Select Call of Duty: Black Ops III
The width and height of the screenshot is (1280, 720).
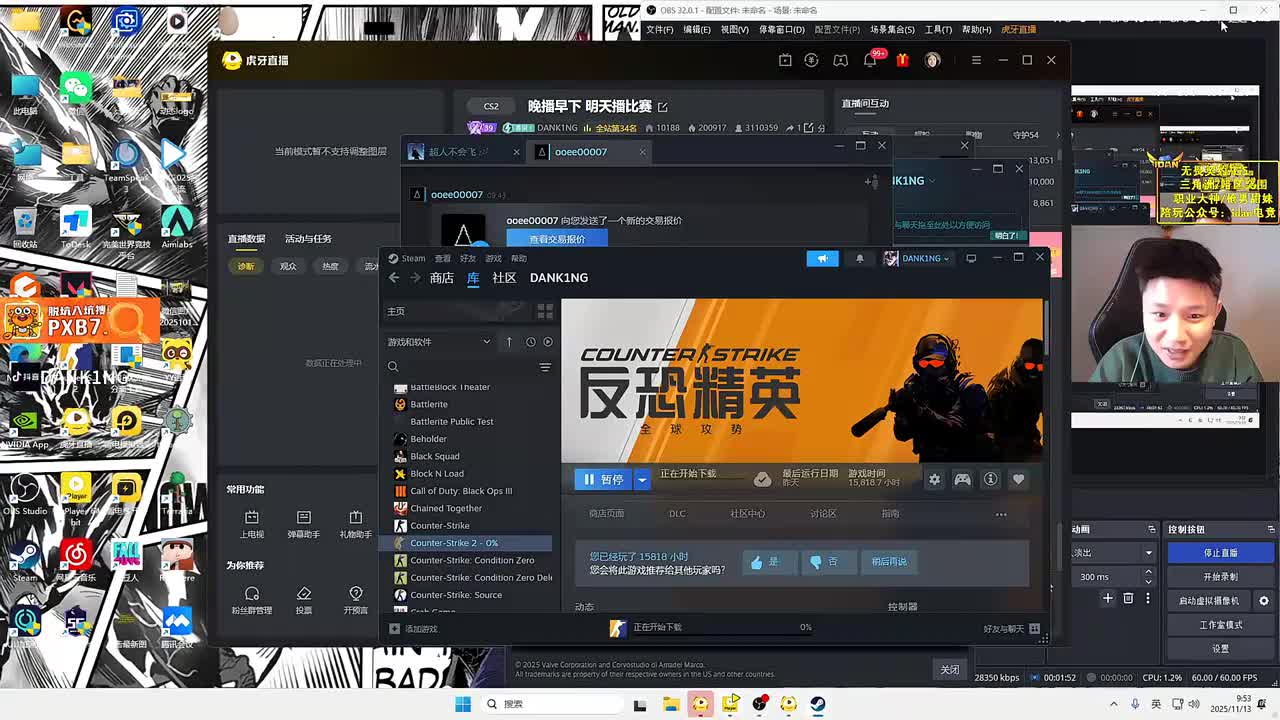pos(461,491)
